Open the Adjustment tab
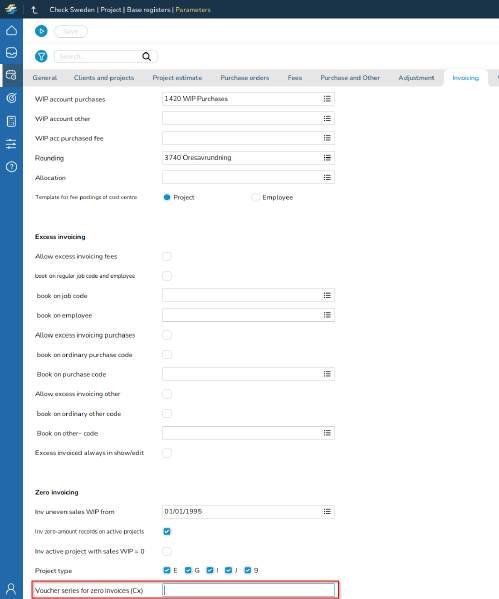Viewport: 499px width, 599px height. (x=416, y=78)
